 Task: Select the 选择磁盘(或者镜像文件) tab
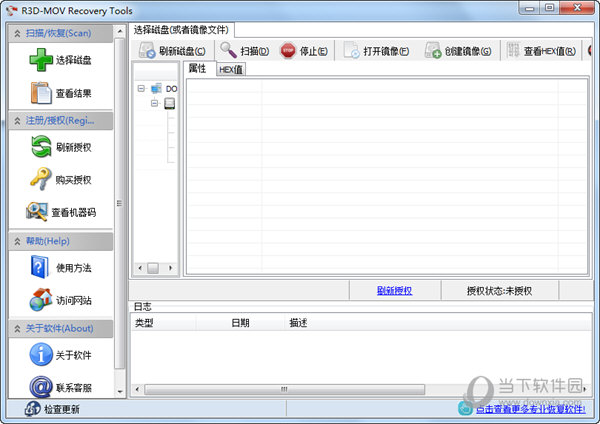181,30
